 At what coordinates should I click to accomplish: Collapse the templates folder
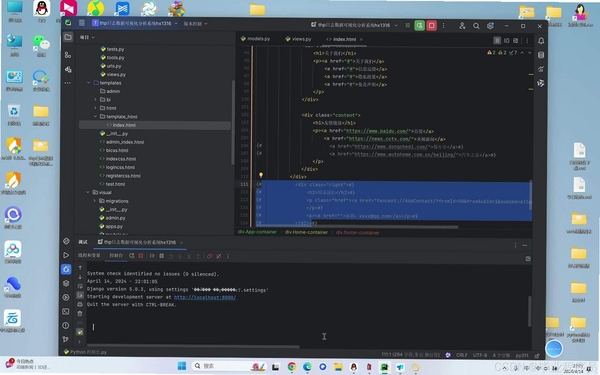click(89, 83)
